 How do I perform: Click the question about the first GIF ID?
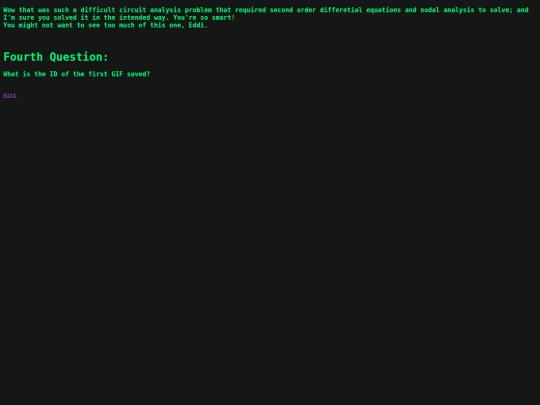[x=76, y=74]
